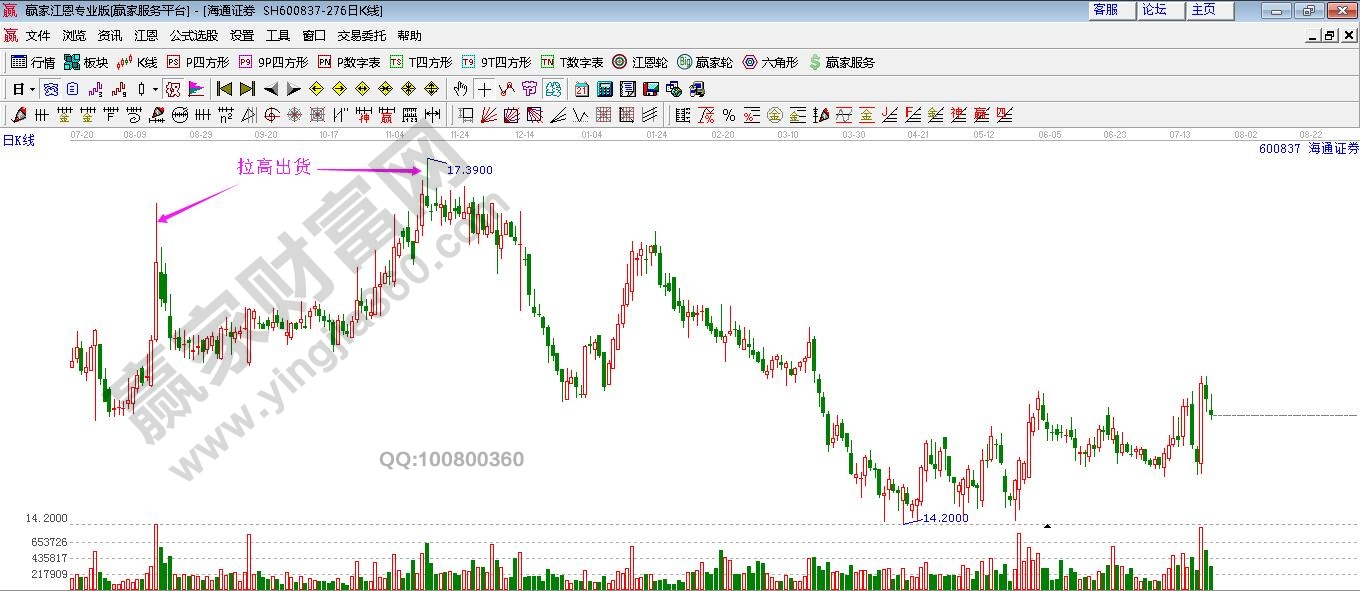Image resolution: width=1360 pixels, height=591 pixels.
Task: Click the 17.3900 high price label
Action: pos(469,170)
